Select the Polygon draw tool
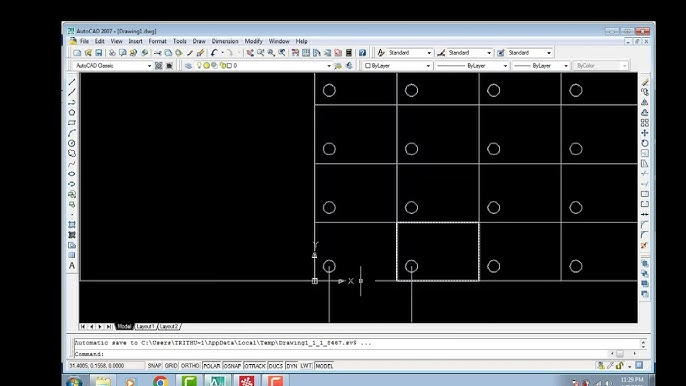 (72, 112)
